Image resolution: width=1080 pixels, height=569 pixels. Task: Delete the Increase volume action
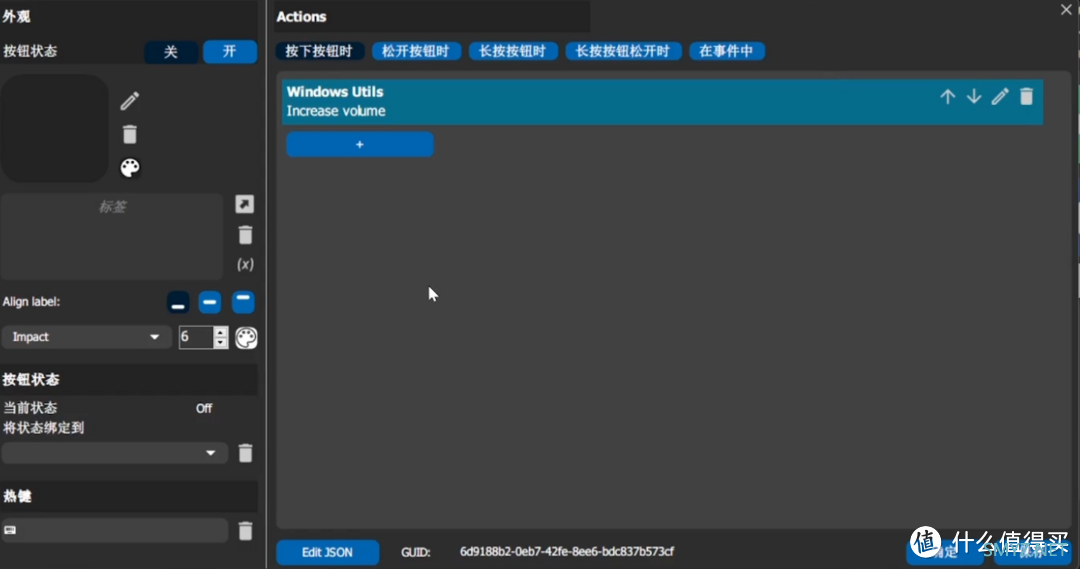point(1026,97)
